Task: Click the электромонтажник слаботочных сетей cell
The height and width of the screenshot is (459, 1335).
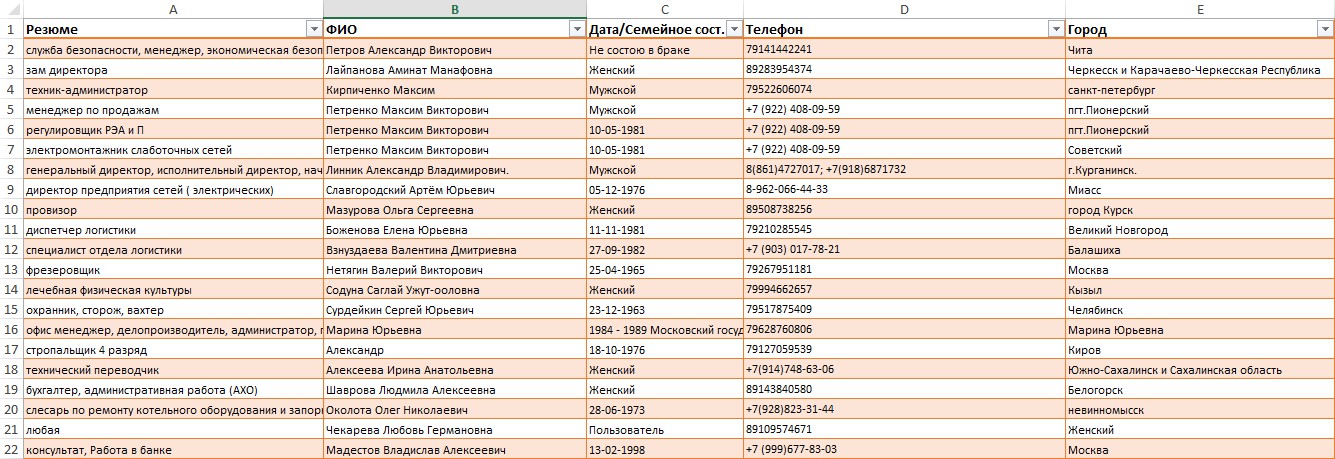Action: point(173,150)
